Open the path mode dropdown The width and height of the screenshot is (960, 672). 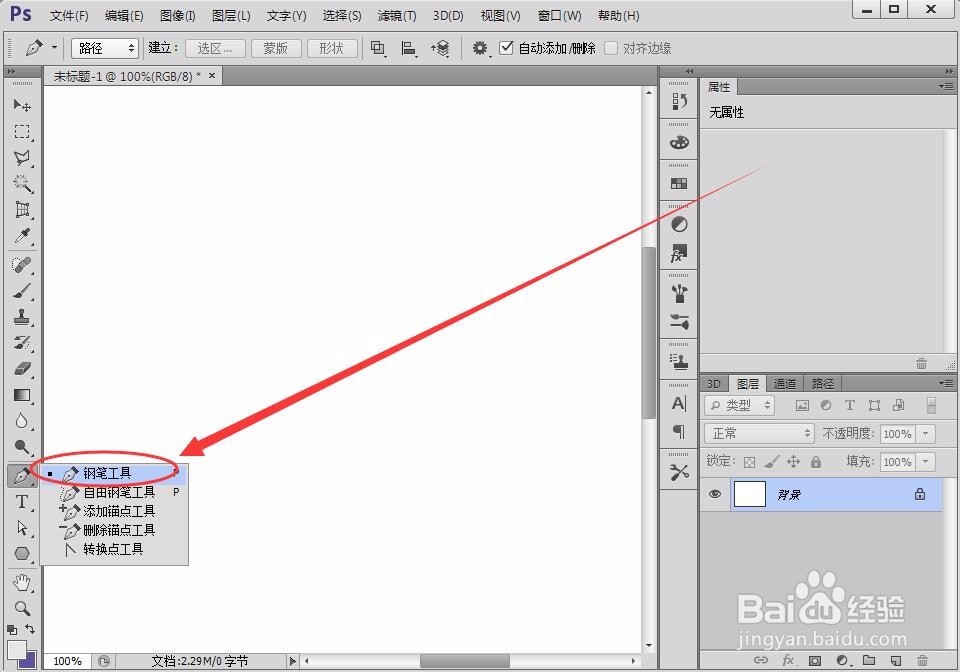click(105, 48)
